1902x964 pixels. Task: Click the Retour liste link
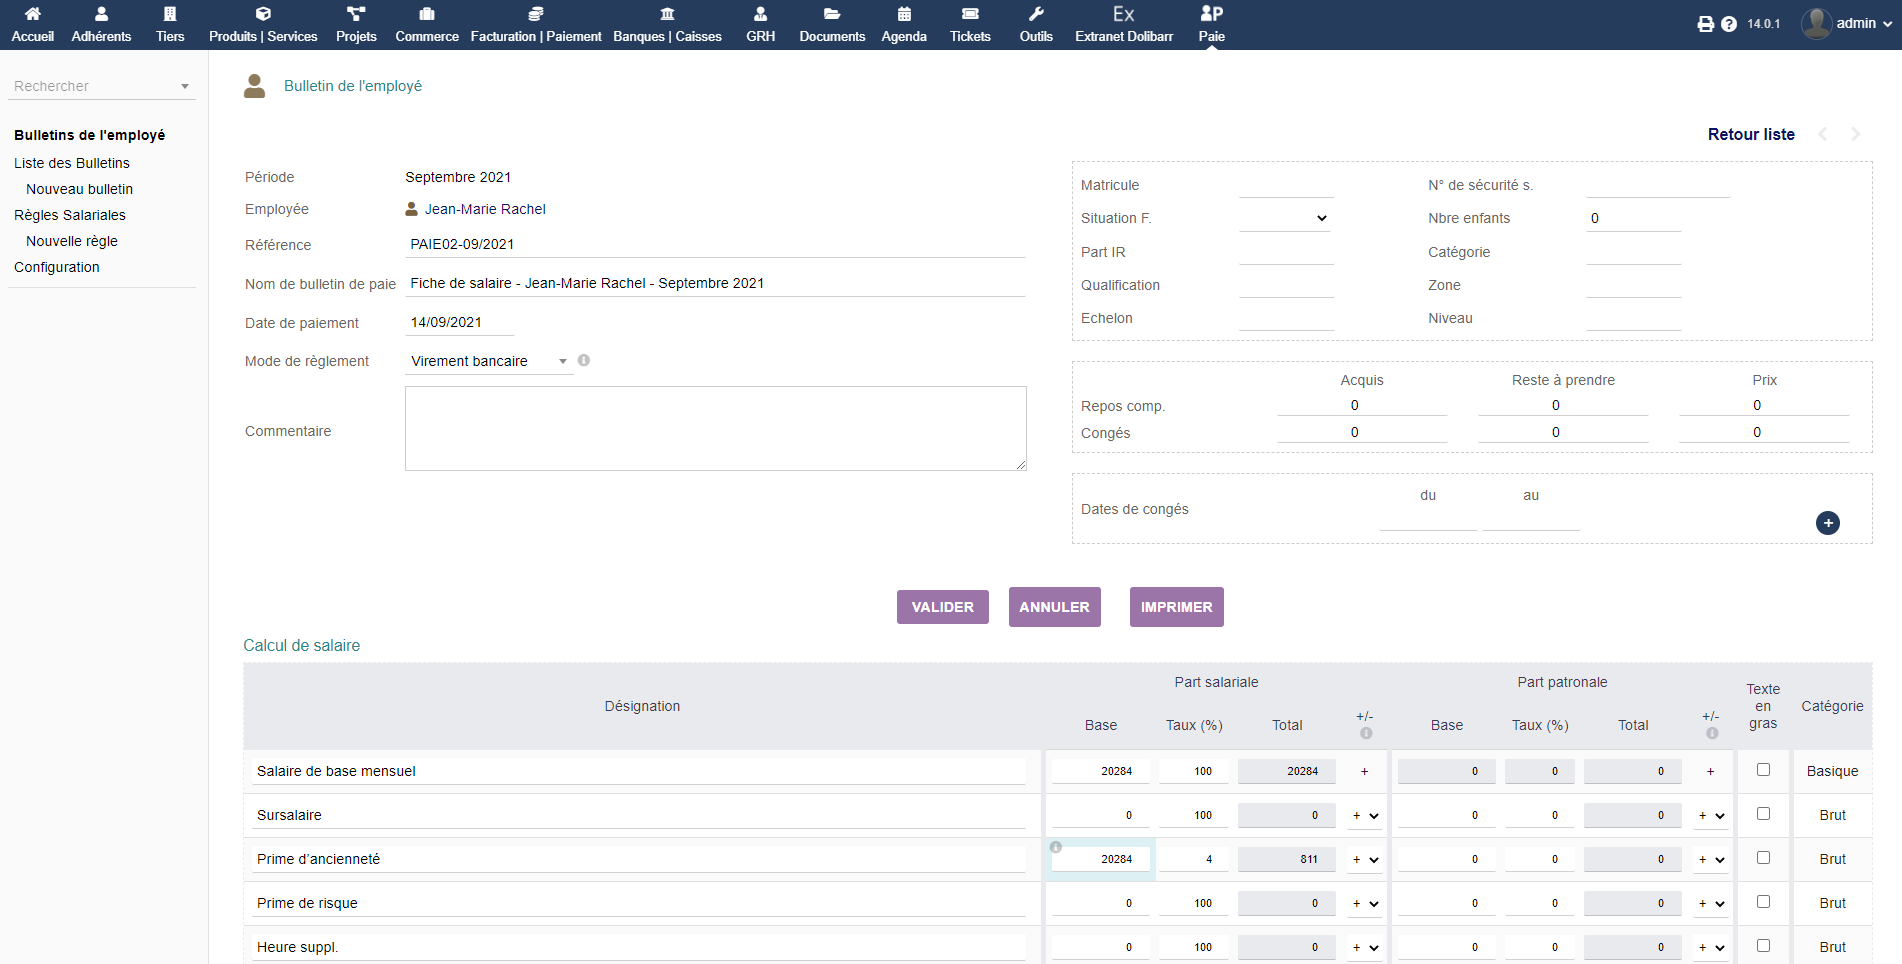(1750, 134)
